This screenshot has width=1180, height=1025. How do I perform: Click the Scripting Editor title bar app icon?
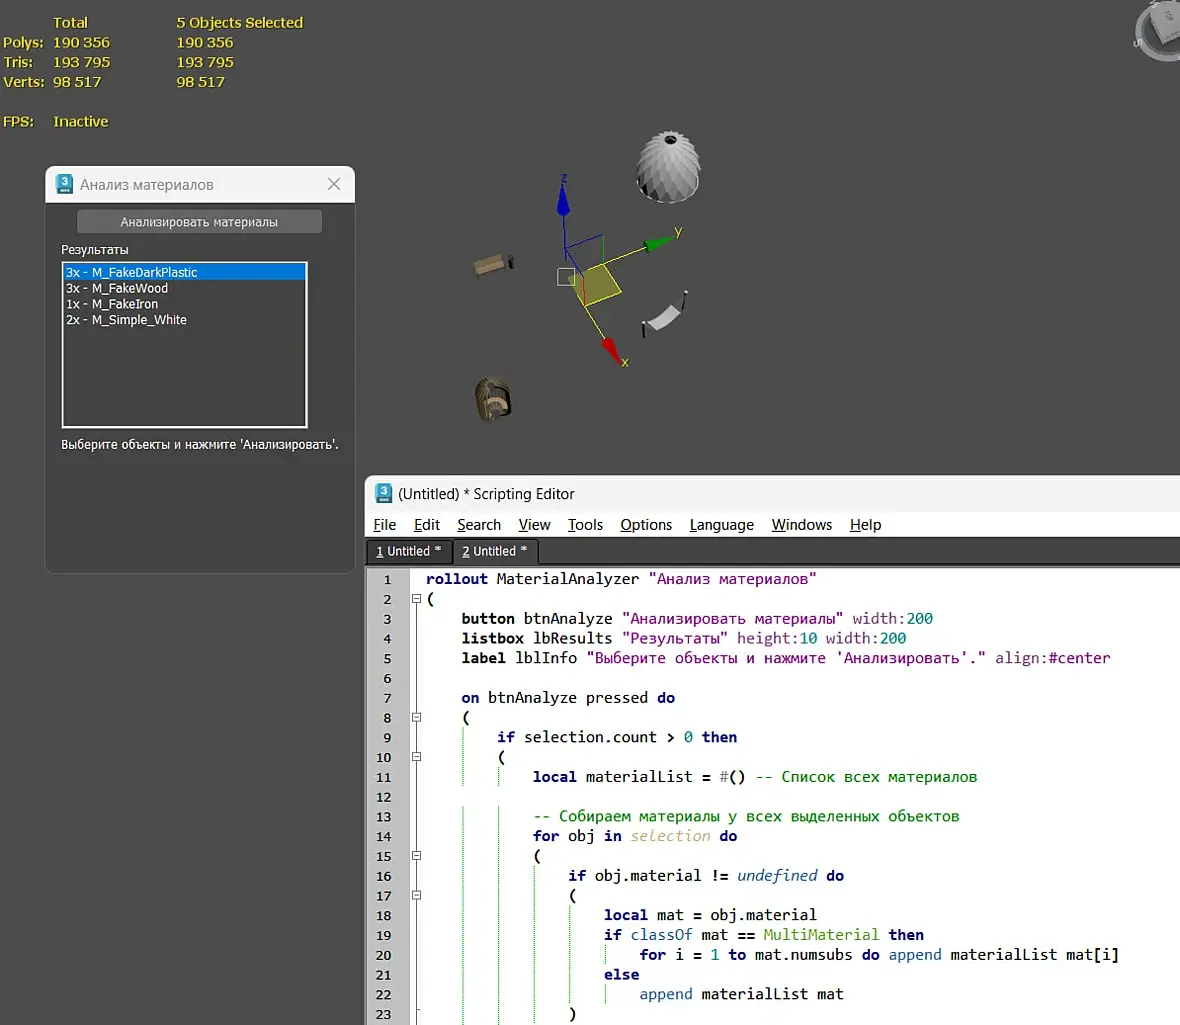[383, 493]
